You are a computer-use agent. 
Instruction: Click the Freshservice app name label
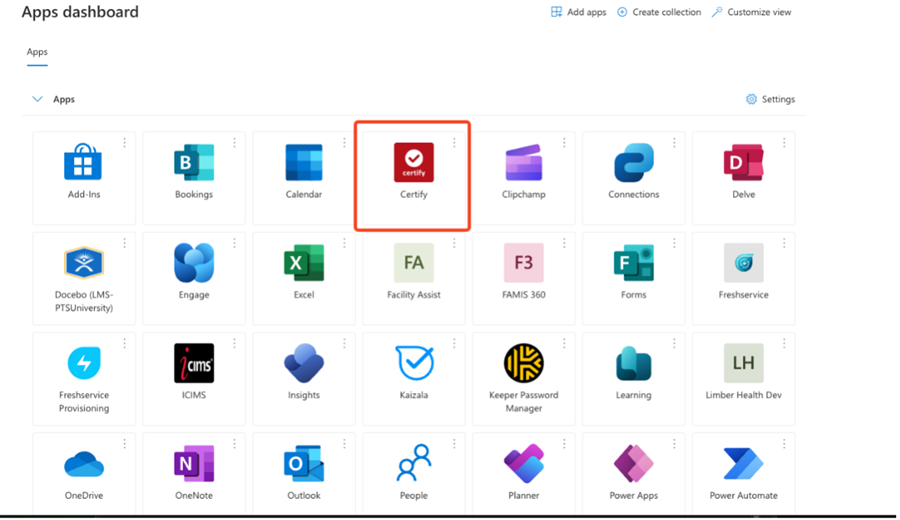pyautogui.click(x=743, y=294)
